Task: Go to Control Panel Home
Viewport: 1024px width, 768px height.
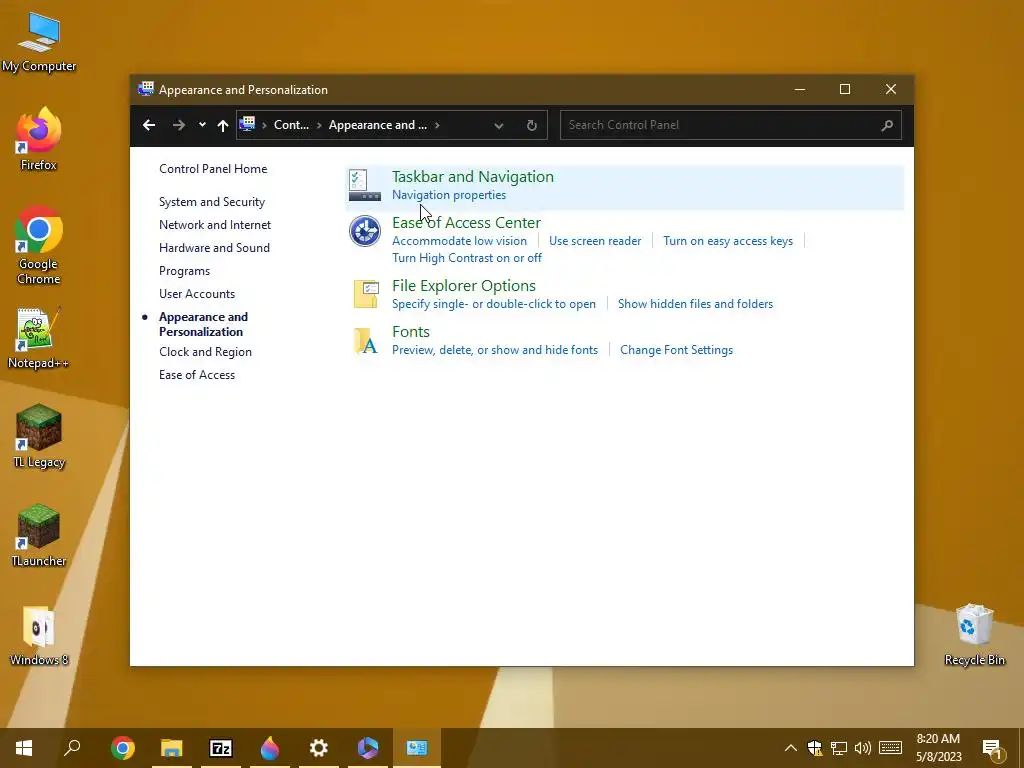Action: point(213,168)
